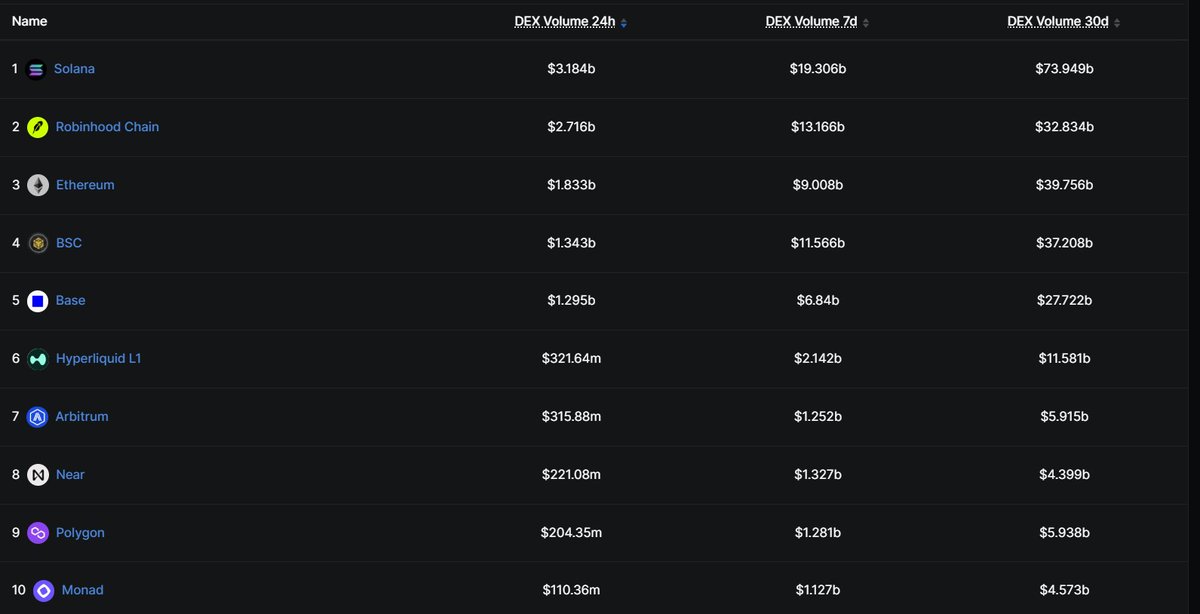This screenshot has width=1200, height=614.
Task: Open the Robinhood Chain link
Action: click(107, 127)
